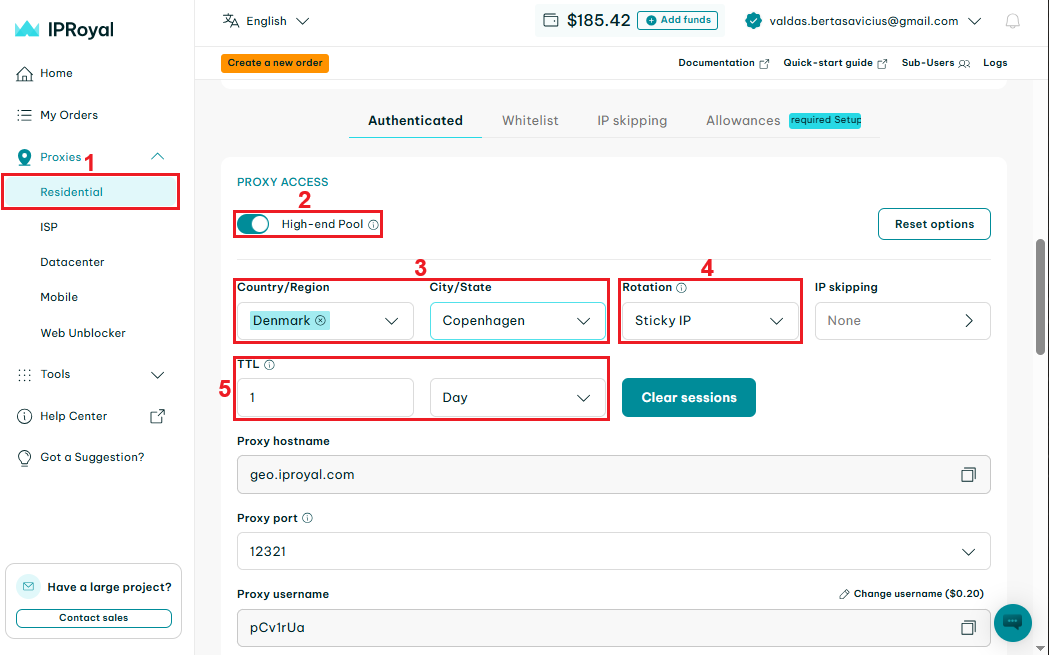Remove Denmark country tag
Screen dimensions: 1049x655
(320, 320)
